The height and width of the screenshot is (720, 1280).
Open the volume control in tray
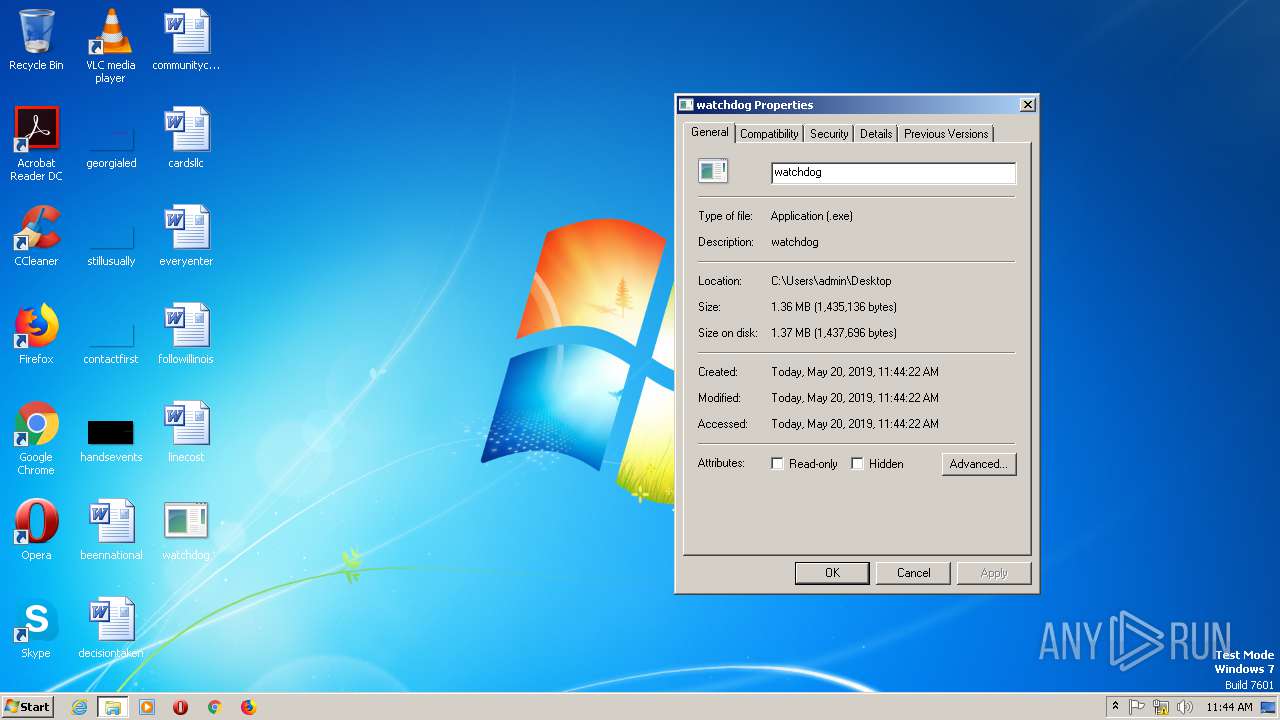click(1184, 707)
